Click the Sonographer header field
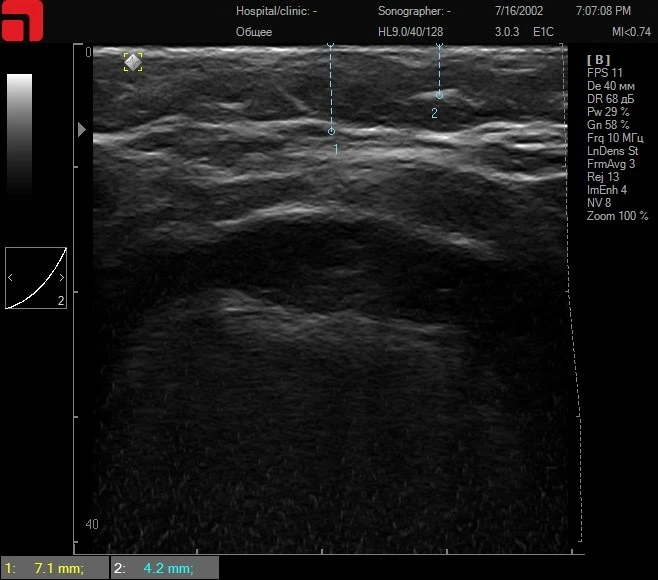658x580 pixels. tap(414, 11)
